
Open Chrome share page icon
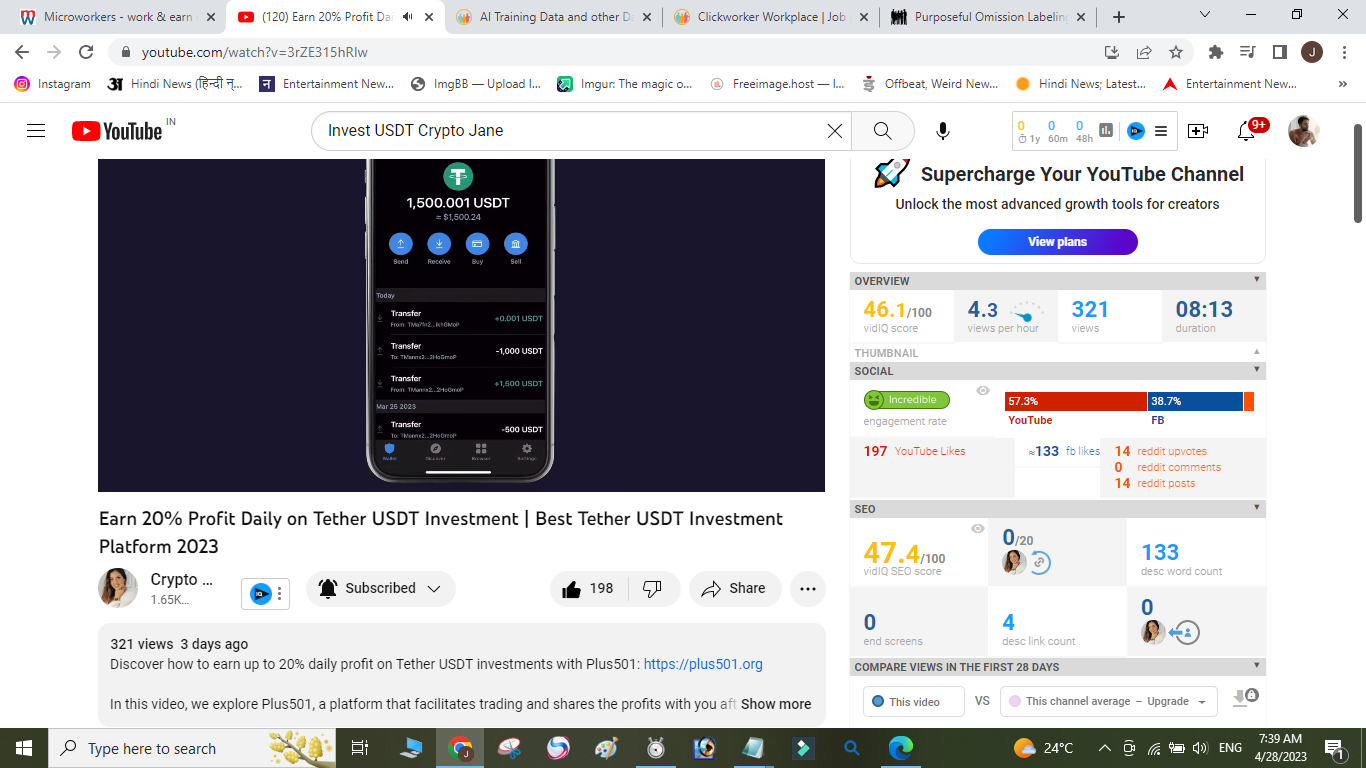coord(1144,52)
